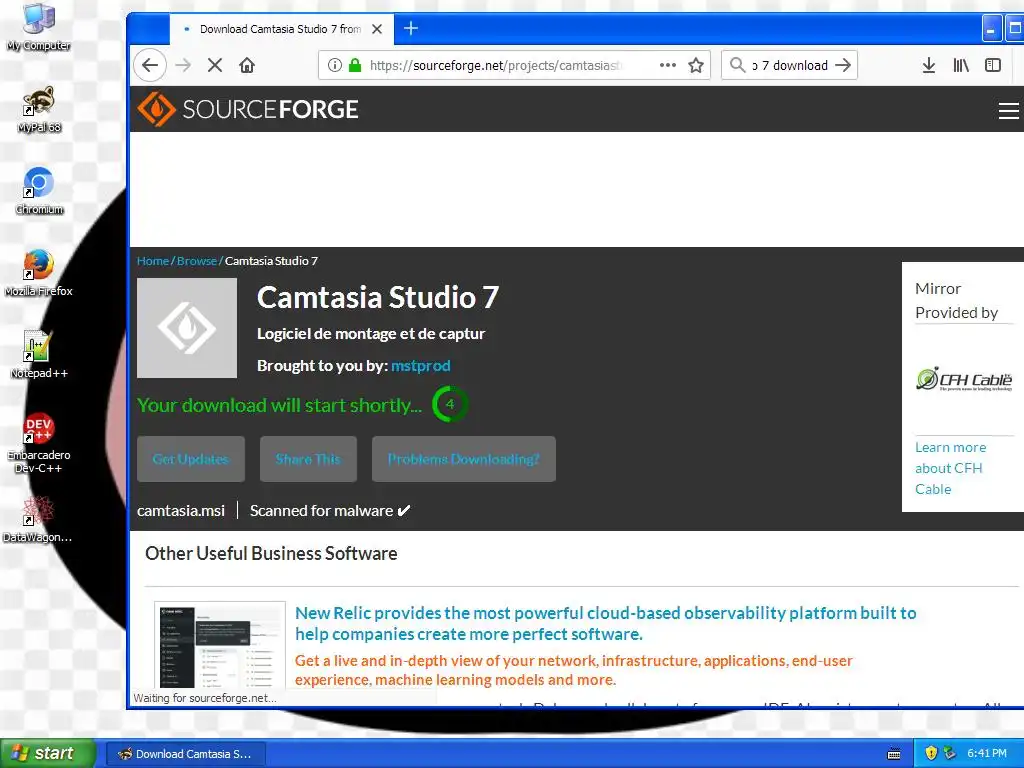Image resolution: width=1024 pixels, height=768 pixels.
Task: Open the My Computer desktop icon
Action: click(x=39, y=27)
